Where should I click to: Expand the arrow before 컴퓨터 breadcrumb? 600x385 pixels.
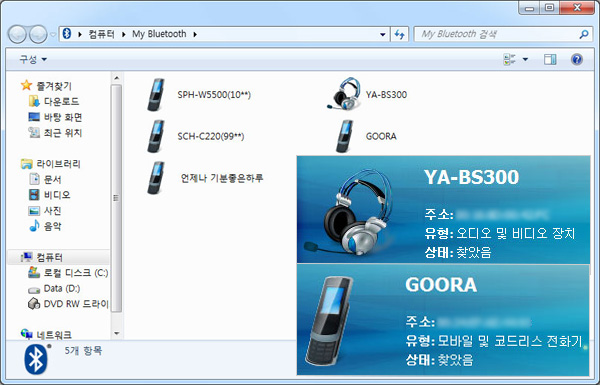[x=80, y=34]
